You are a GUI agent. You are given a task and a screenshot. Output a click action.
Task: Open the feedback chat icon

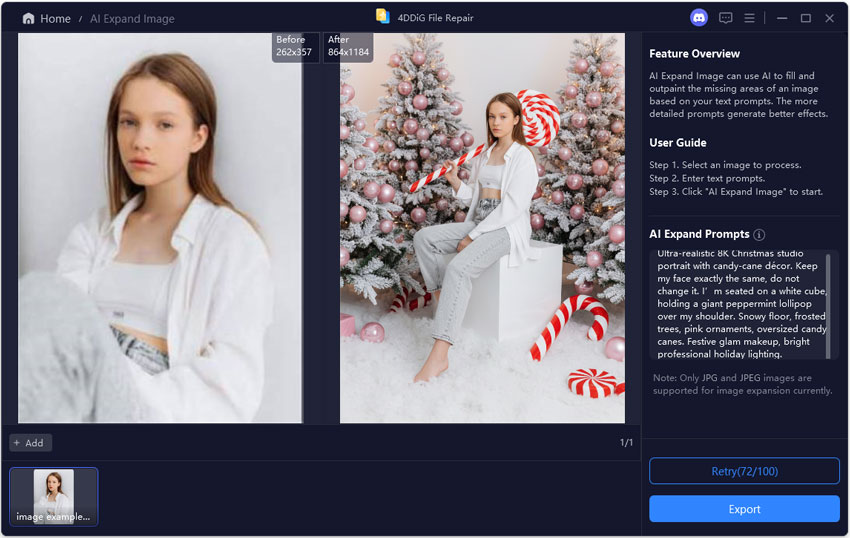[725, 18]
